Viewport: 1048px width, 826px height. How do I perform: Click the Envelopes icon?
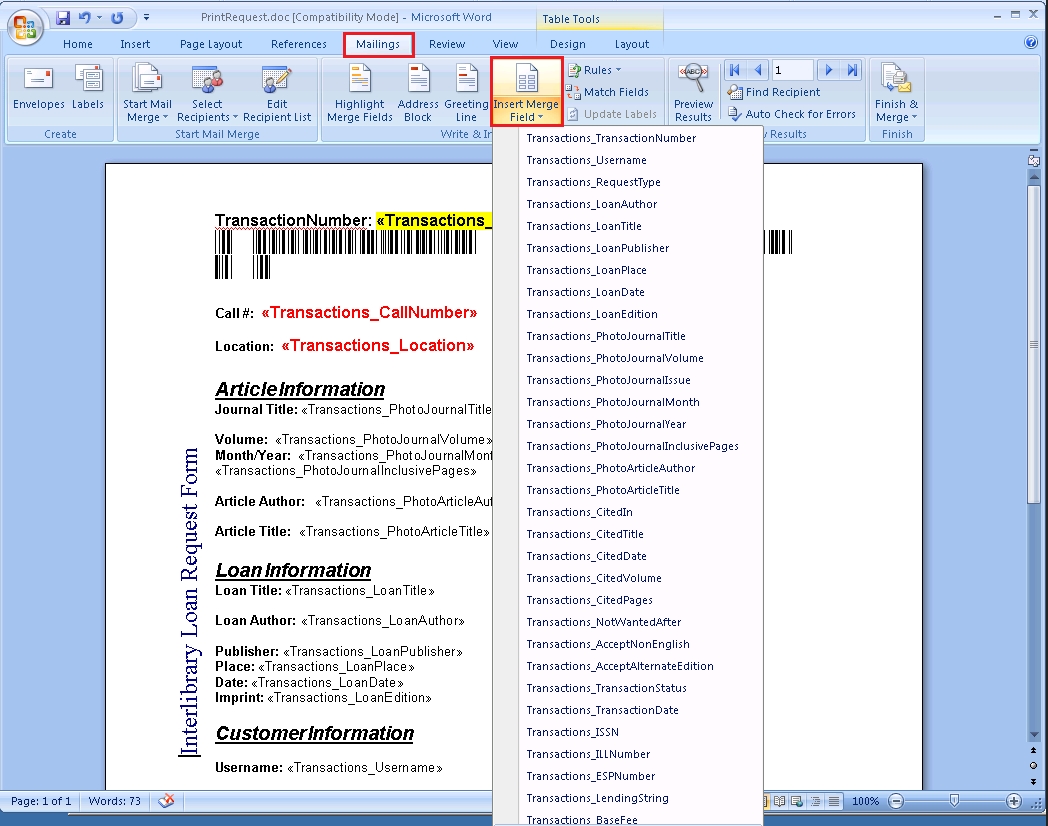38,80
